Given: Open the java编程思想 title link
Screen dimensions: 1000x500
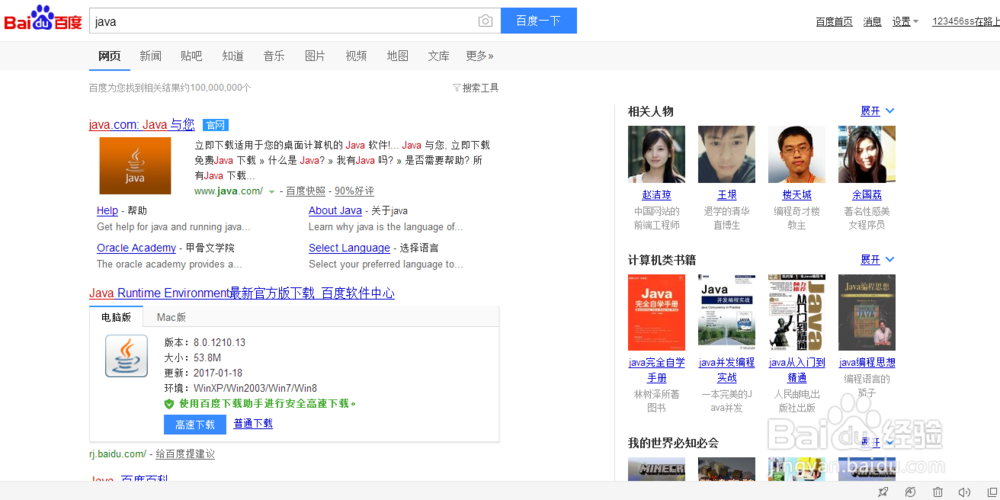Looking at the screenshot, I should [x=867, y=363].
